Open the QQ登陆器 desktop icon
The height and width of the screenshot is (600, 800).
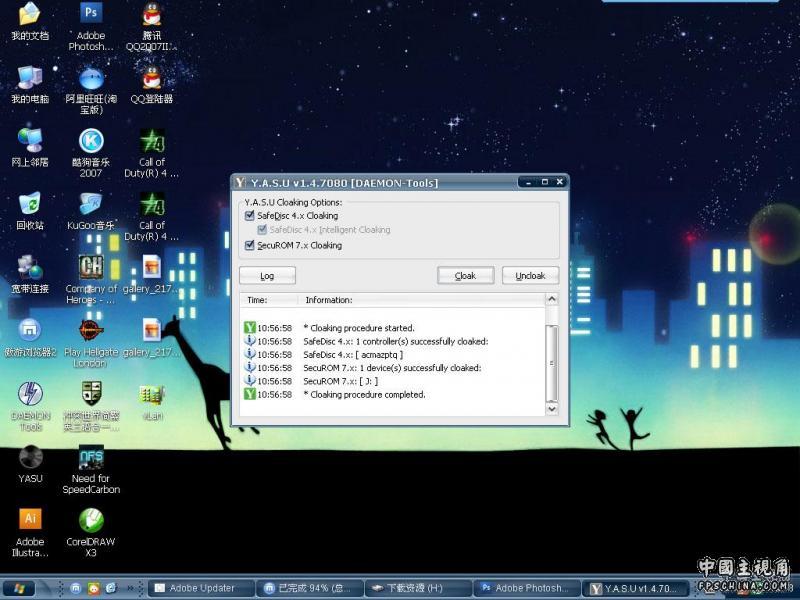[152, 78]
